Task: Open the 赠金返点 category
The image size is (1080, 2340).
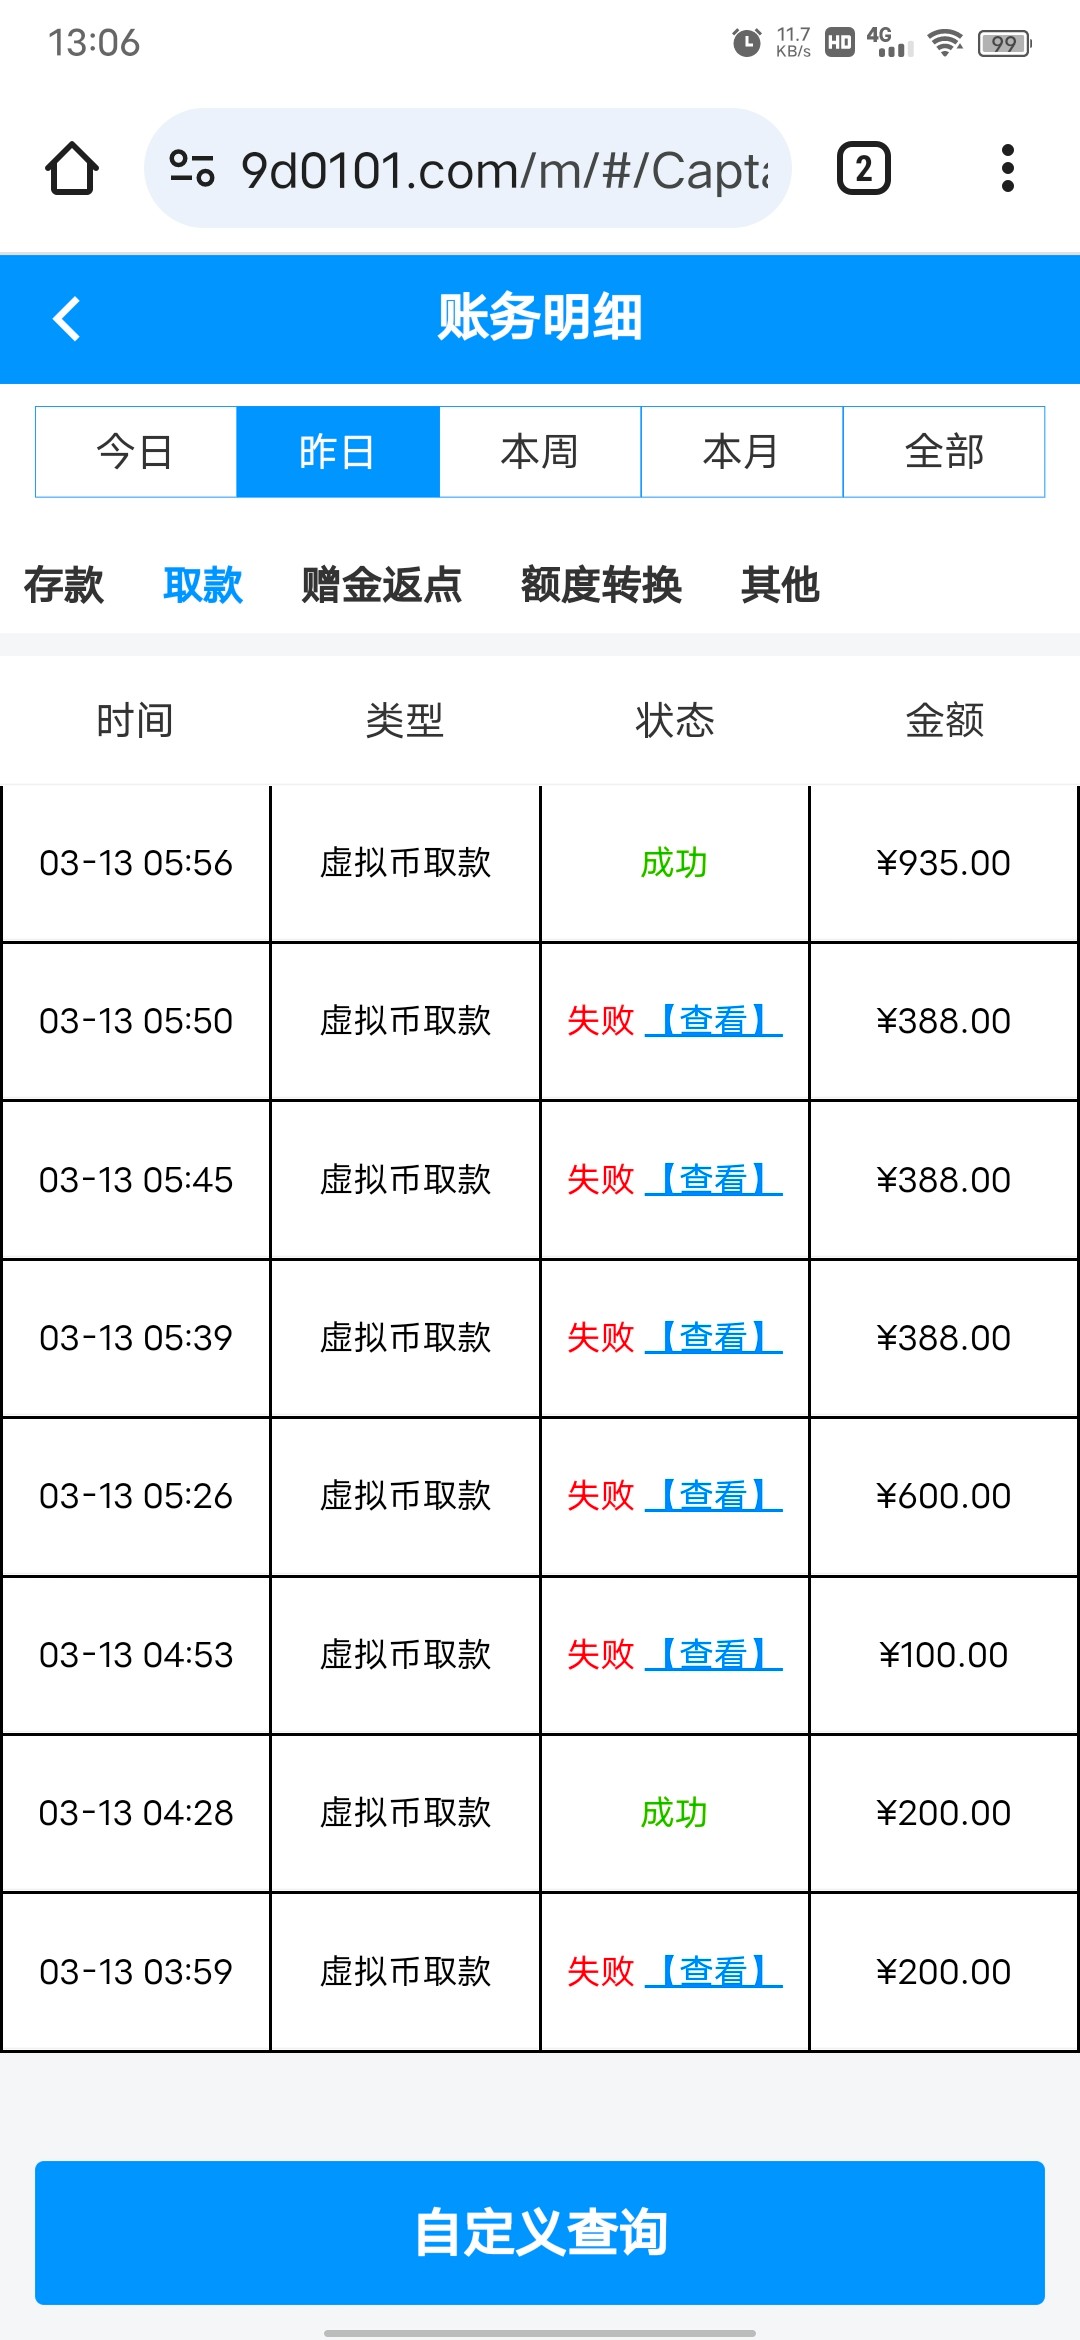Action: point(381,585)
